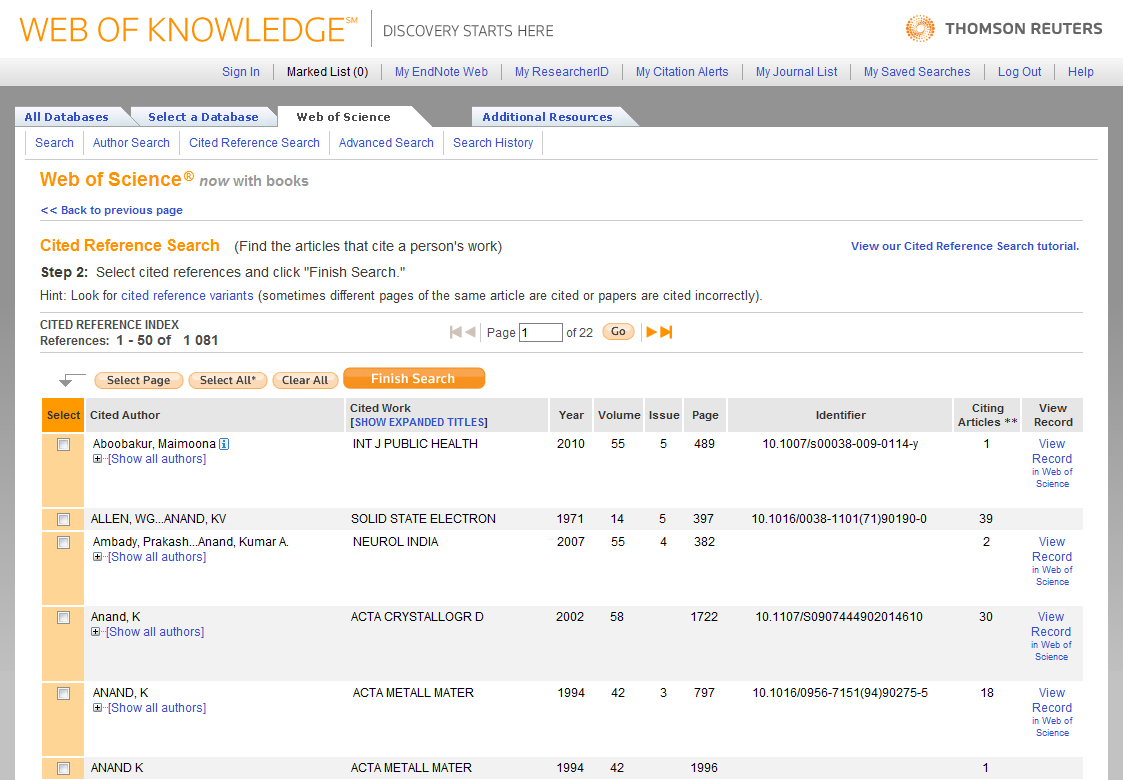Image resolution: width=1123 pixels, height=780 pixels.
Task: Go to the first page arrow icon
Action: [456, 332]
